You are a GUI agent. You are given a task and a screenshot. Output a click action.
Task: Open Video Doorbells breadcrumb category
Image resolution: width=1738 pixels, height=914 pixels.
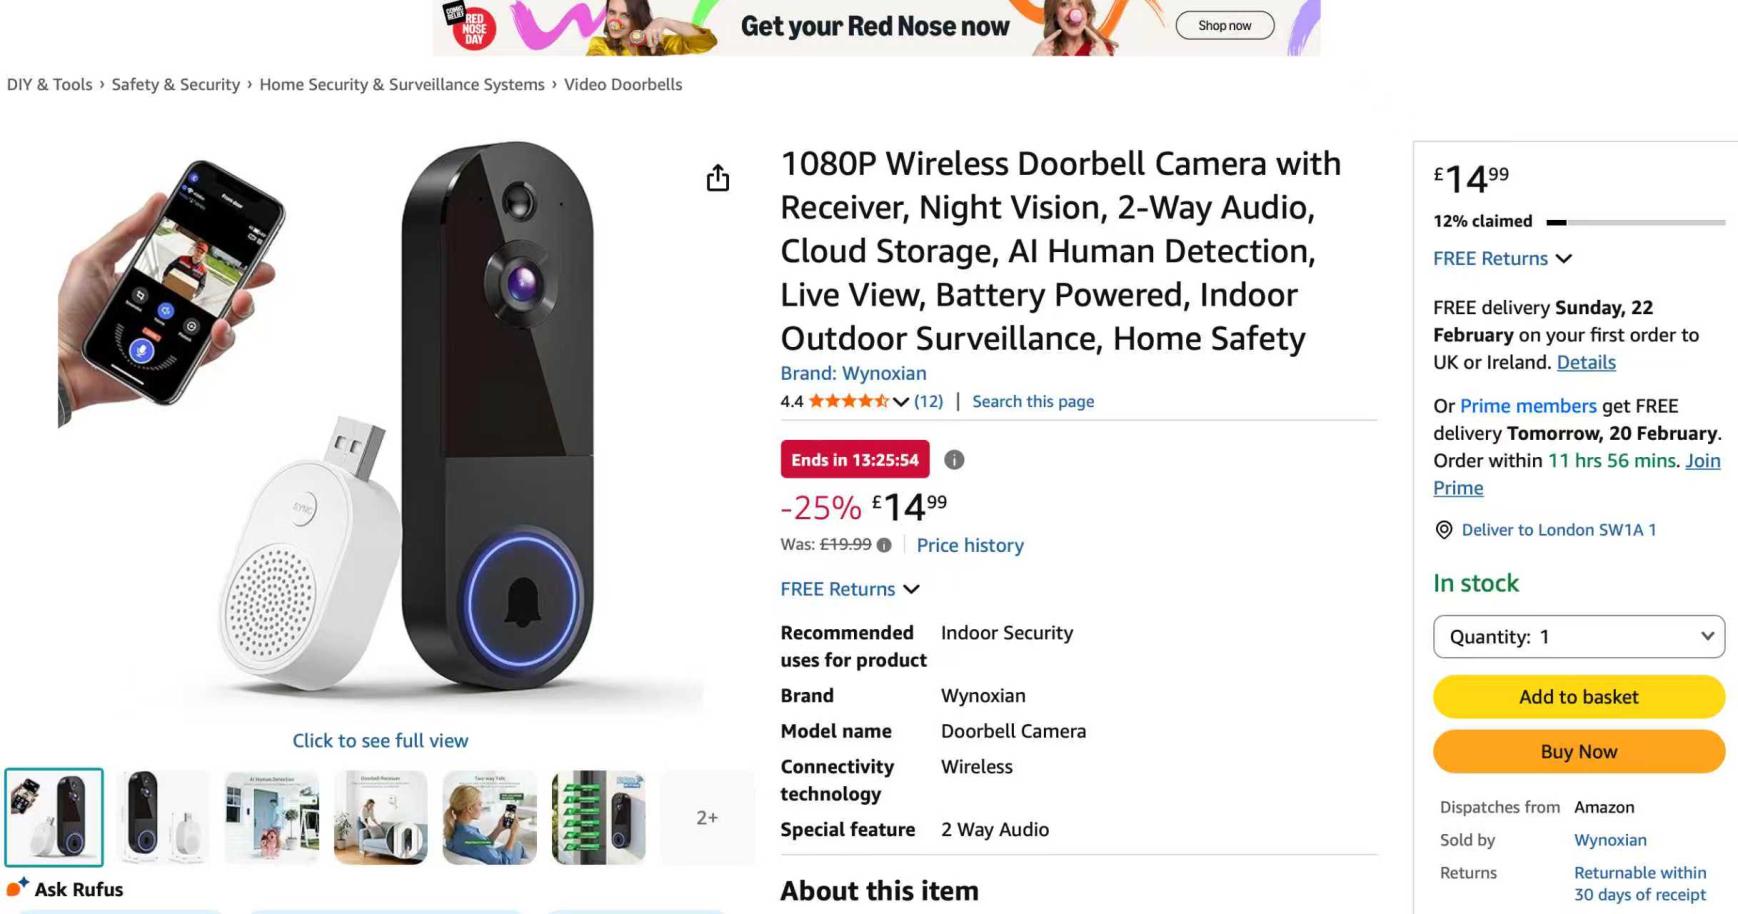(x=622, y=85)
